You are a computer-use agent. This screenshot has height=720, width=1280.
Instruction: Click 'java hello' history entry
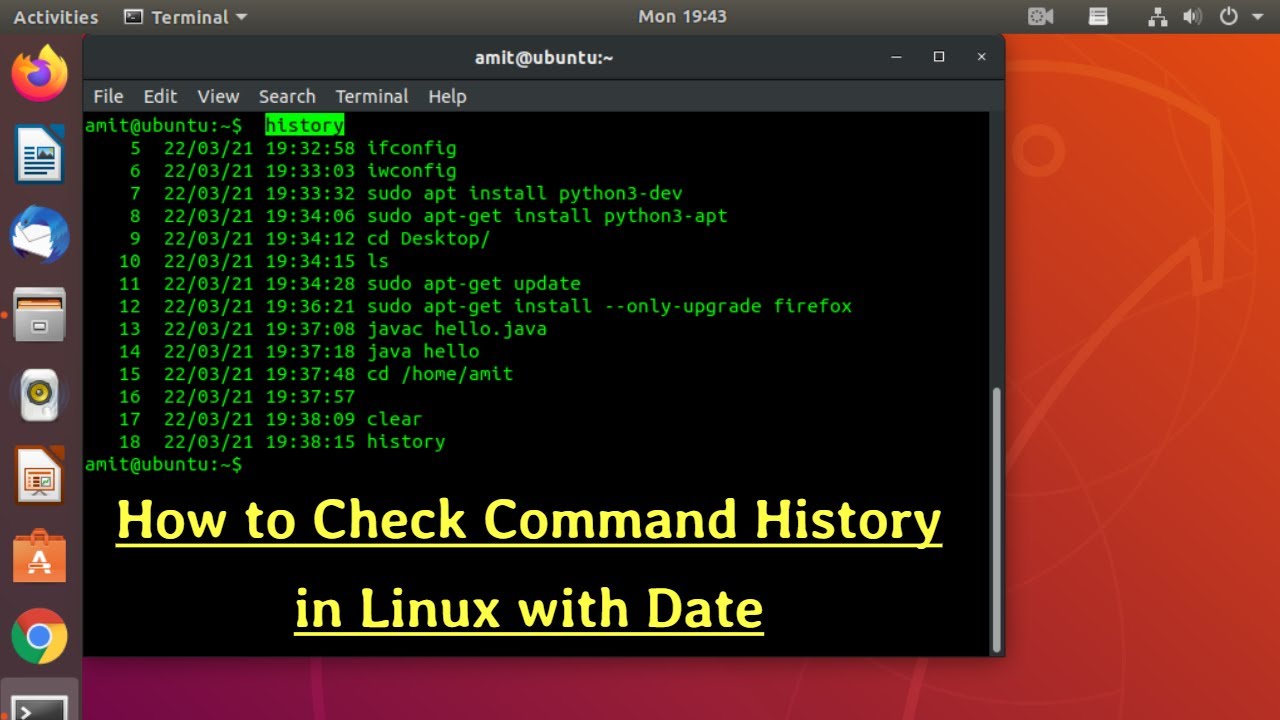click(423, 351)
